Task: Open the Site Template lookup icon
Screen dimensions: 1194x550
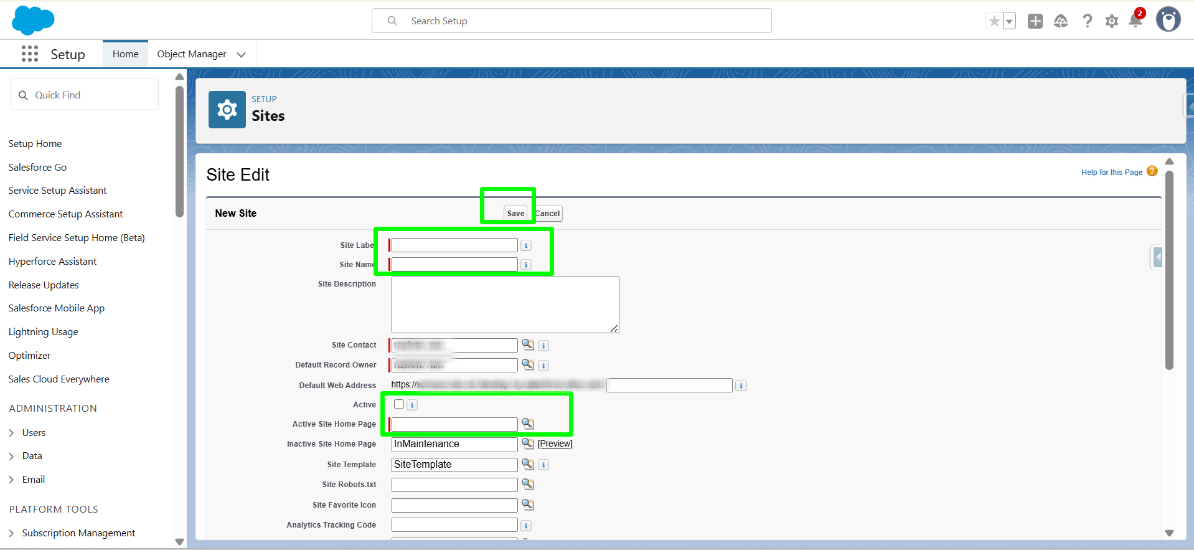Action: [x=527, y=464]
